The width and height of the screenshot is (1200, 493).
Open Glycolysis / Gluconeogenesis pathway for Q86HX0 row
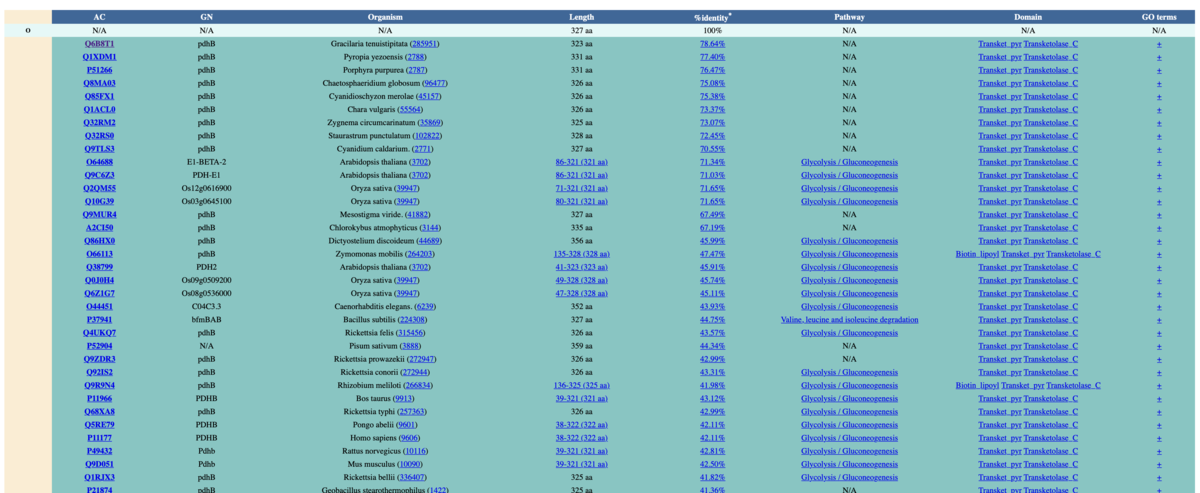coord(849,241)
